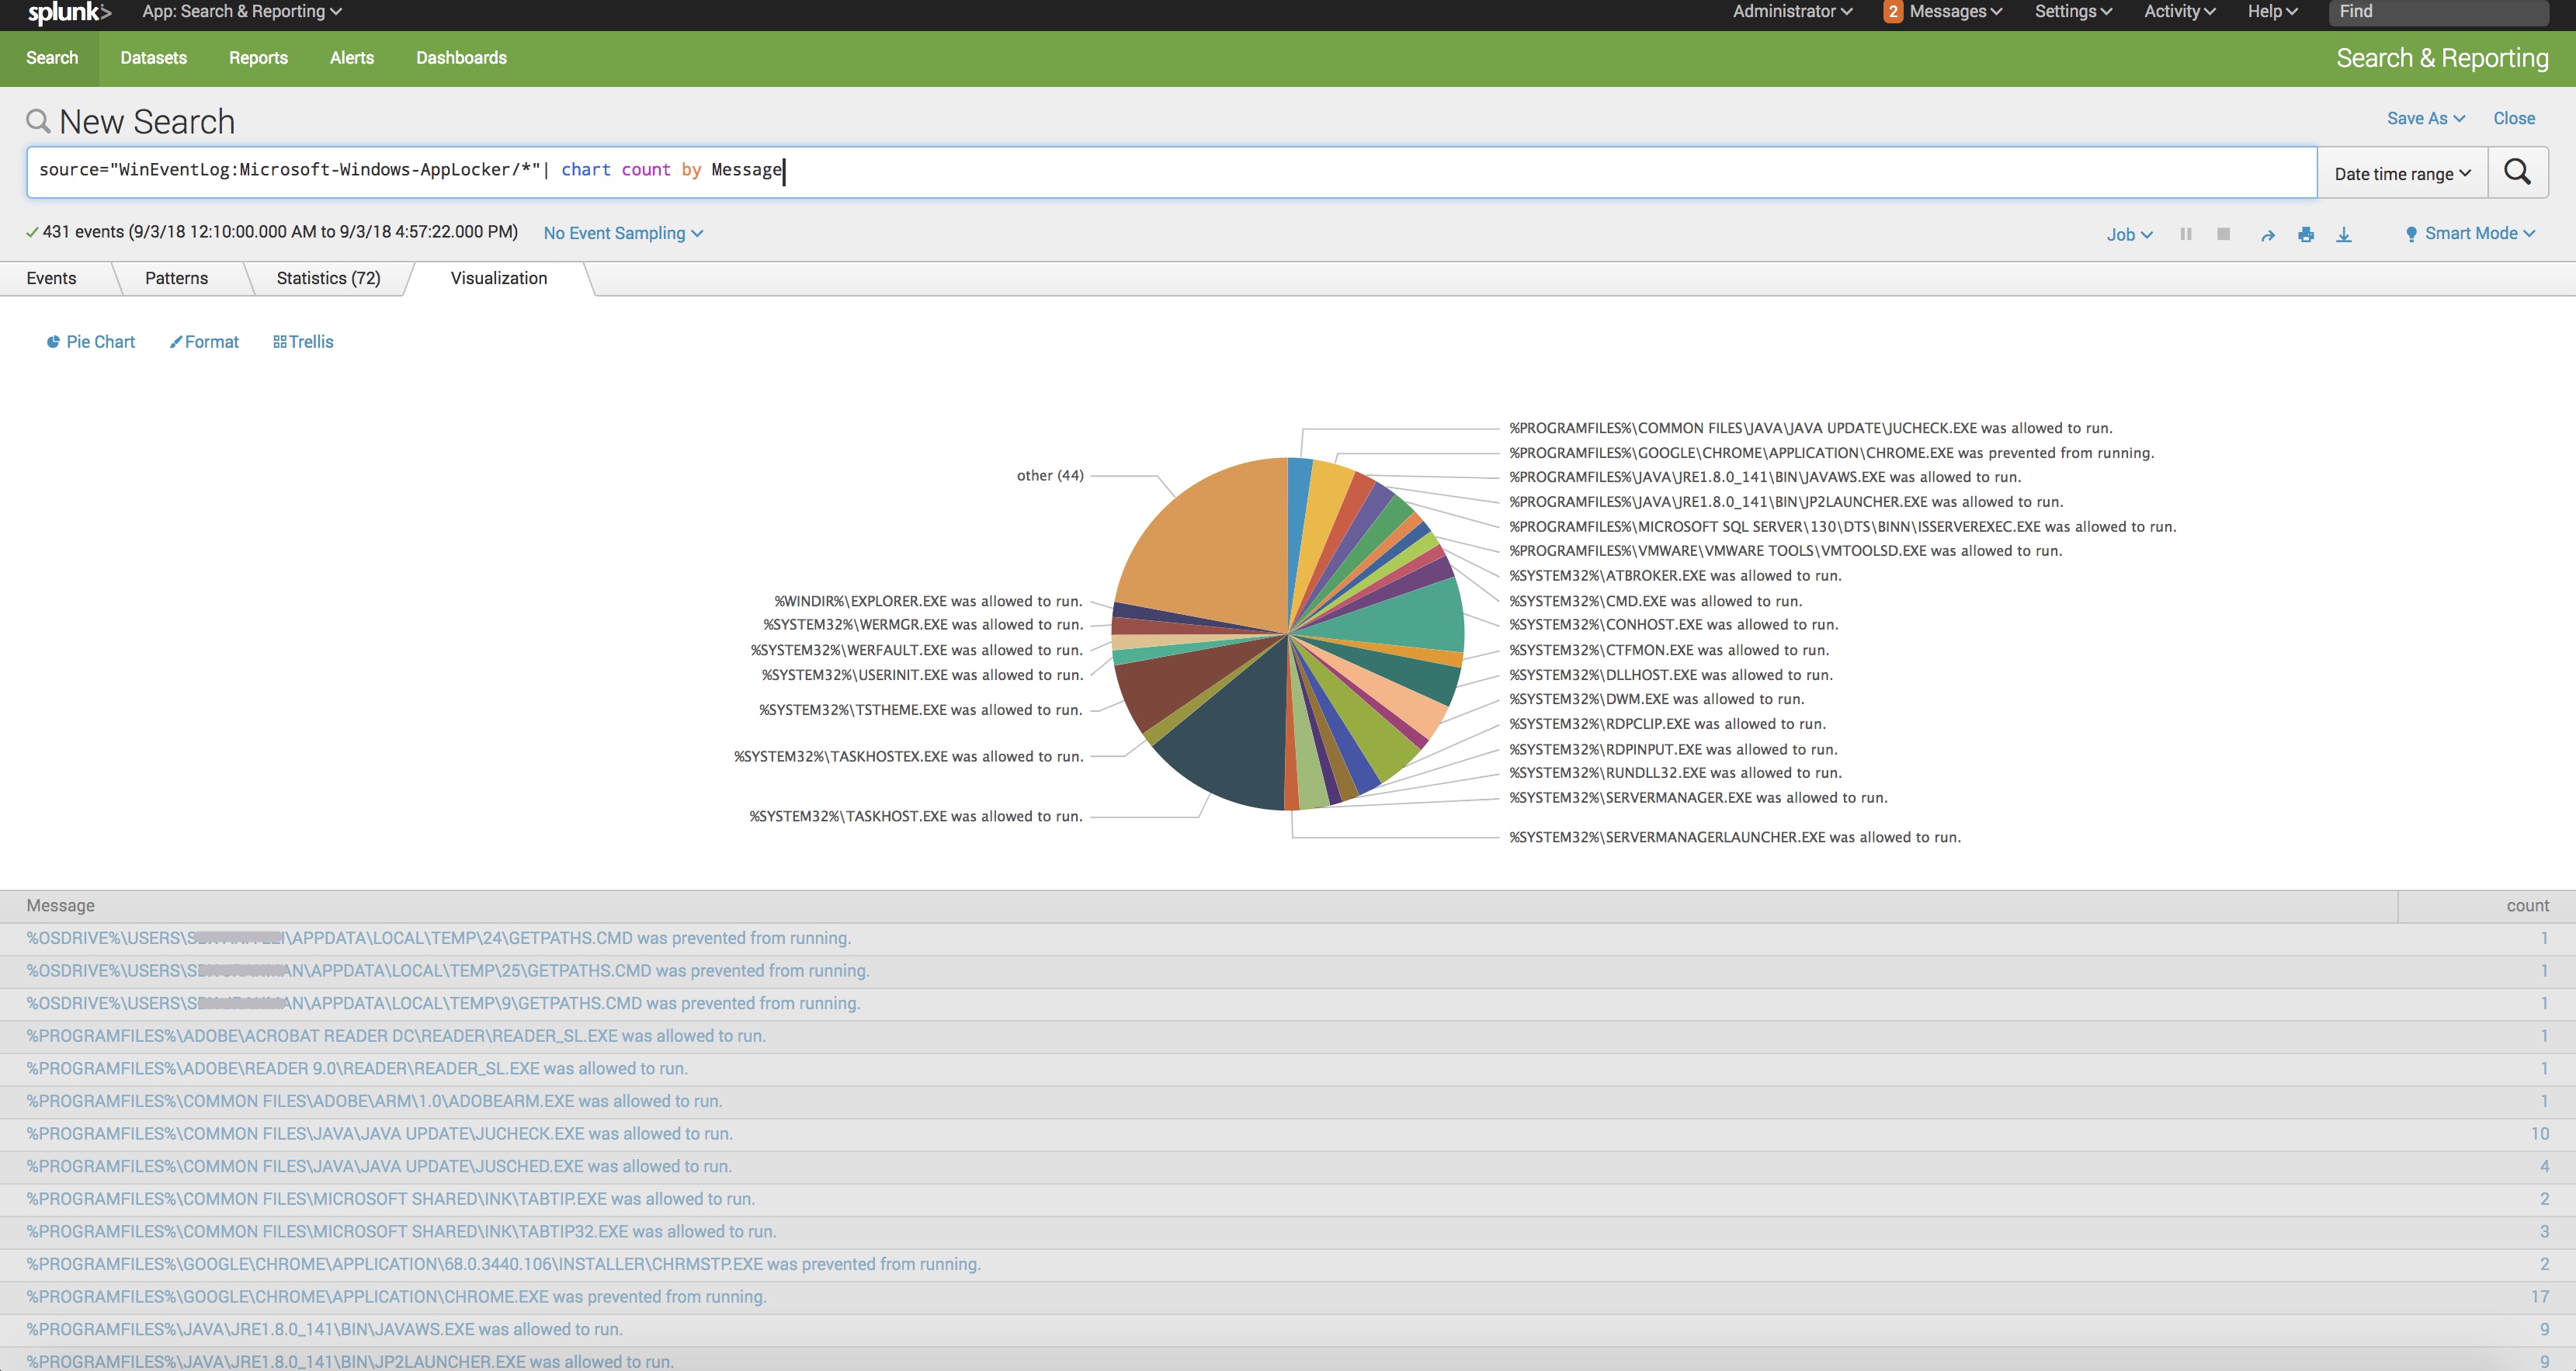Viewport: 2576px width, 1371px height.
Task: Open the Messages notifications with badge 2
Action: [1941, 12]
